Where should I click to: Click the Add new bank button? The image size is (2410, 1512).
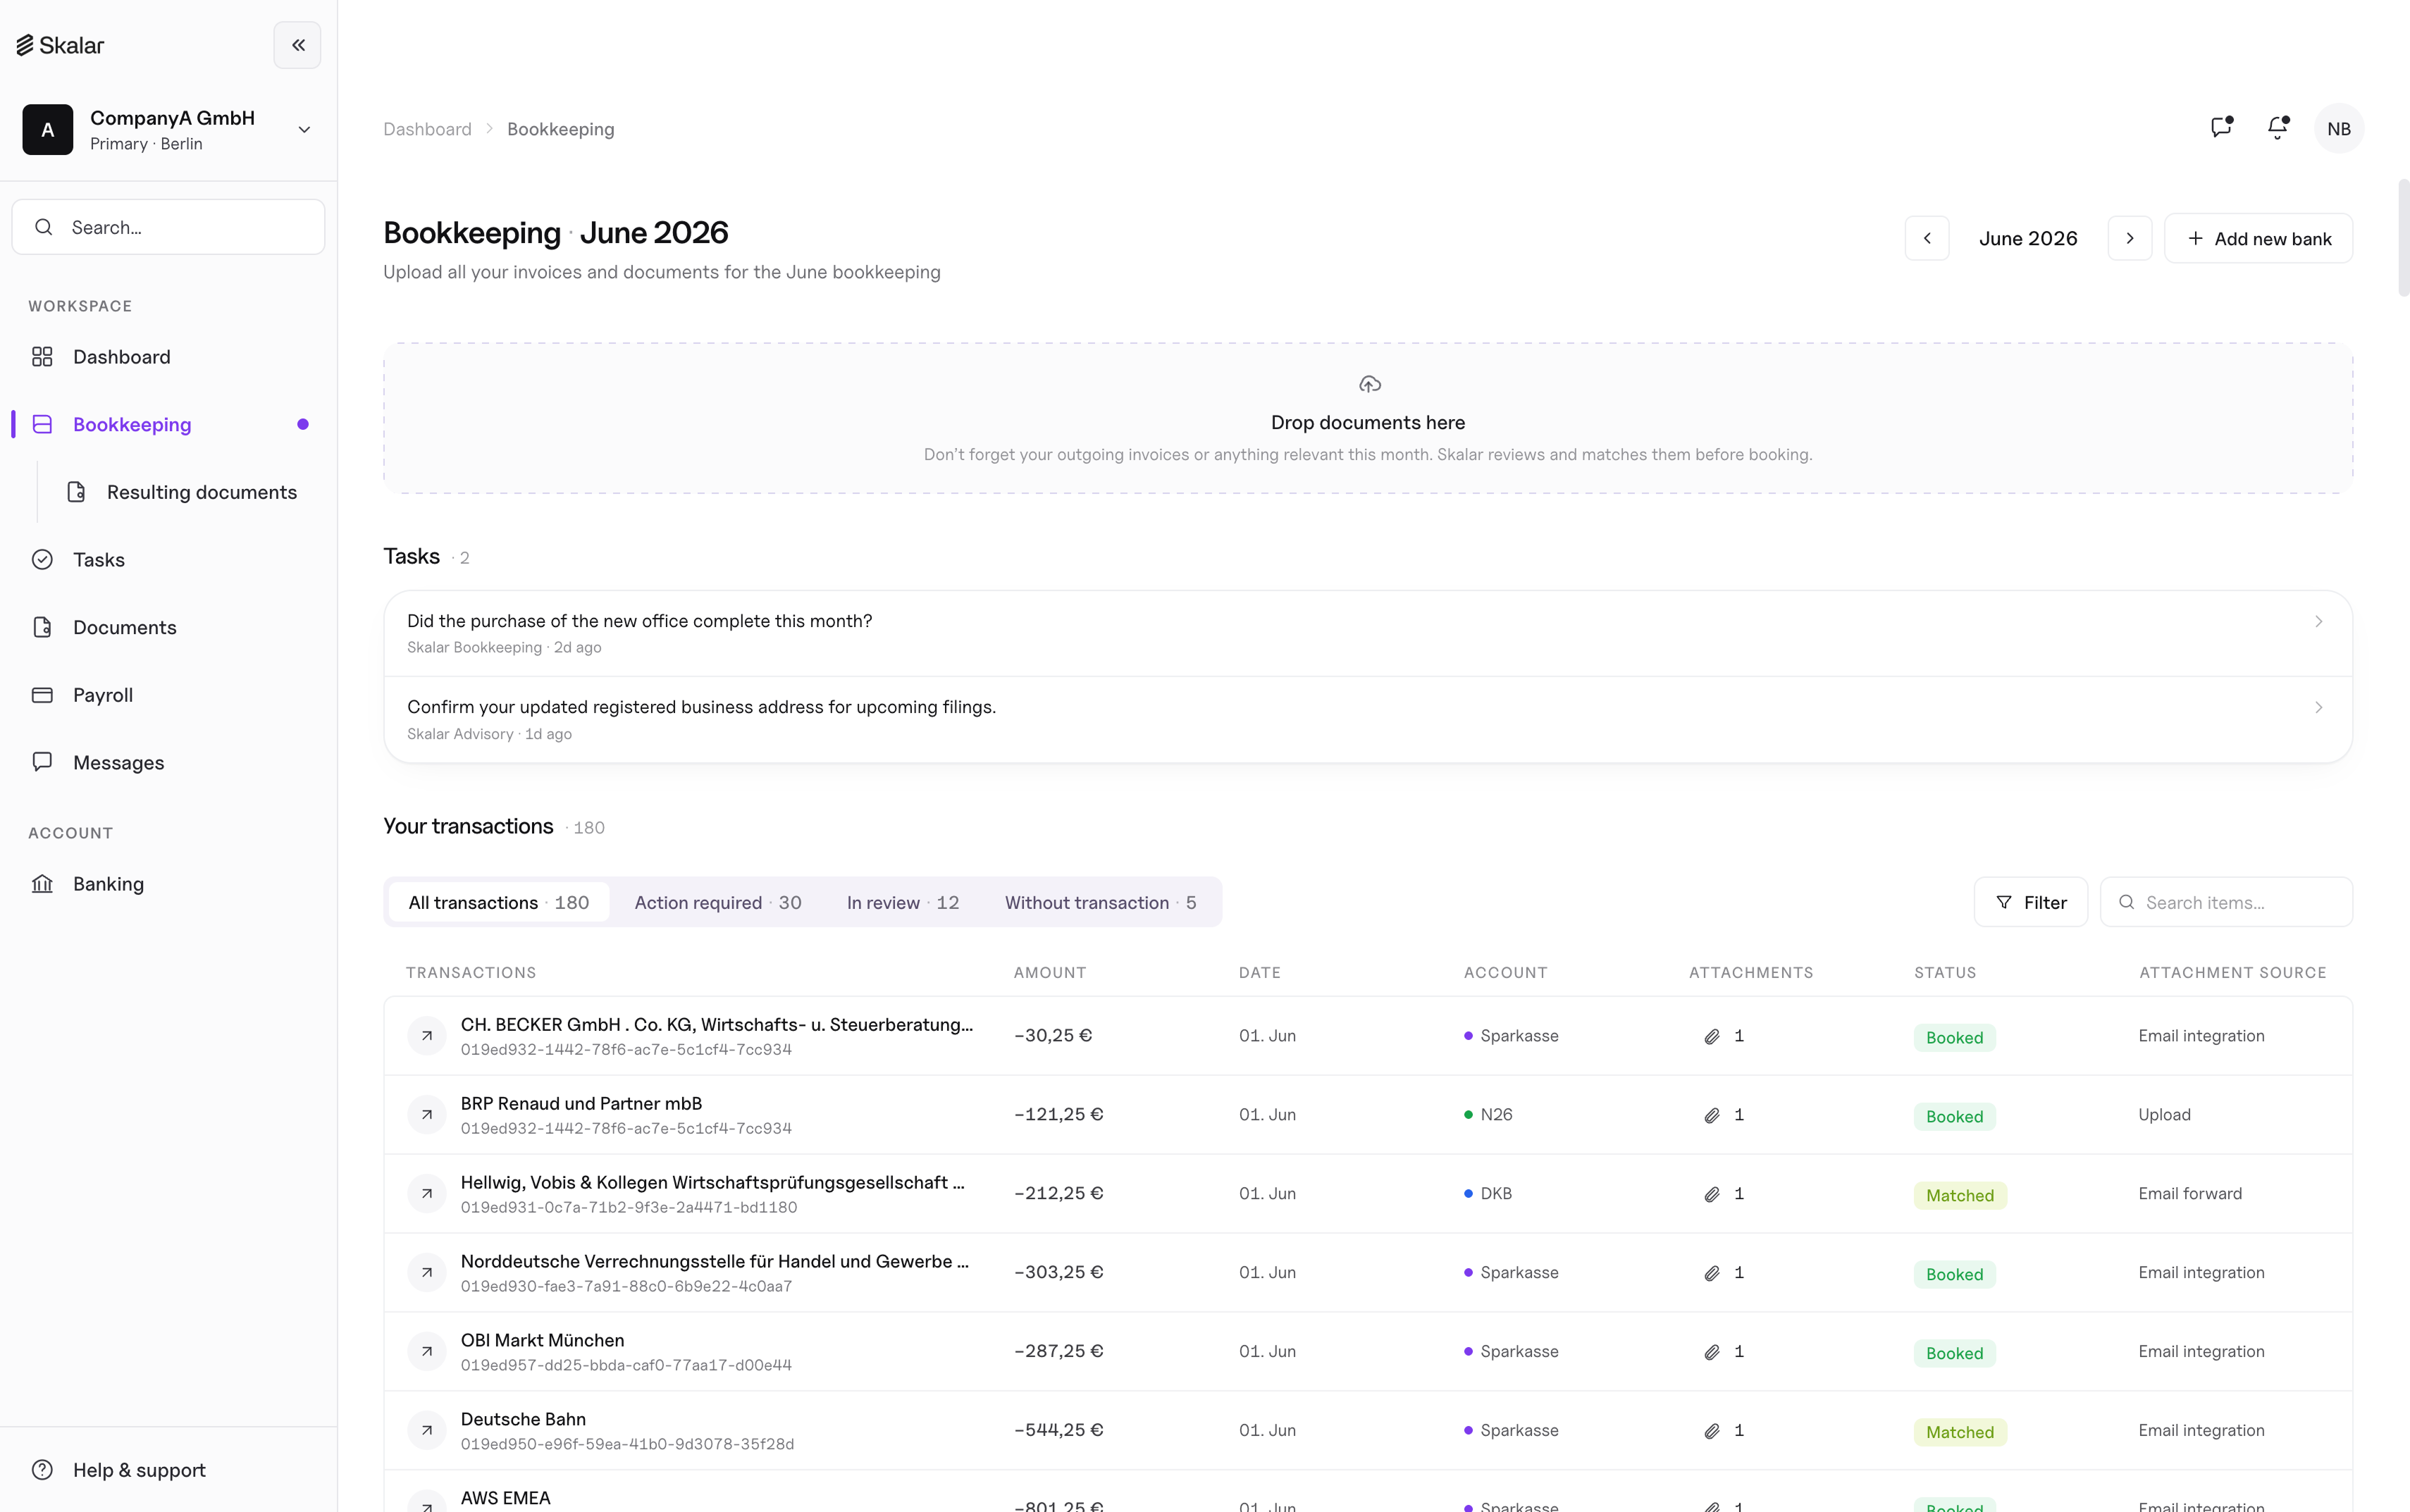[x=2258, y=238]
